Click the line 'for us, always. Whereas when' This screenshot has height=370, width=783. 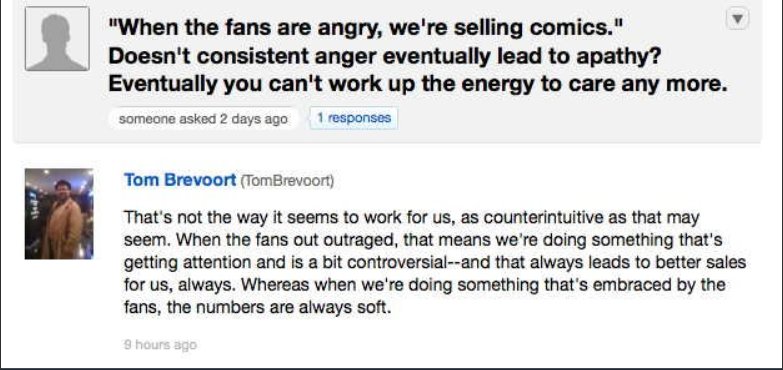[424, 285]
